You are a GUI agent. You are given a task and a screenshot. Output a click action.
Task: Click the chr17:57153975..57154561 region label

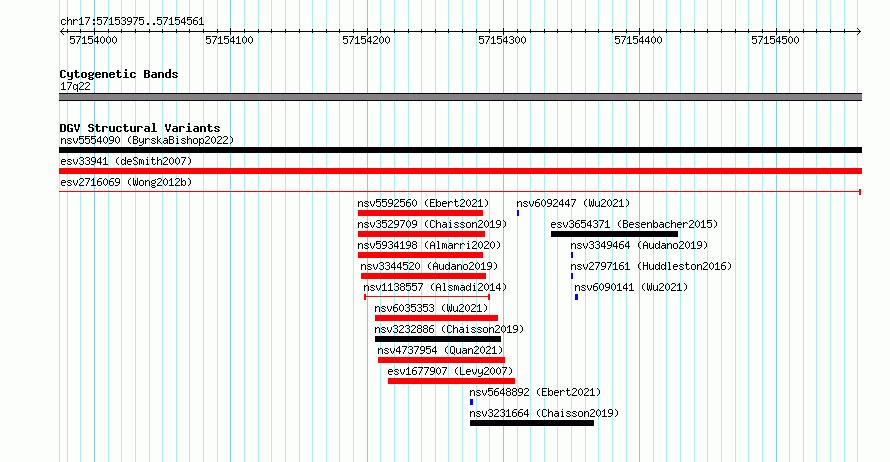tap(132, 22)
